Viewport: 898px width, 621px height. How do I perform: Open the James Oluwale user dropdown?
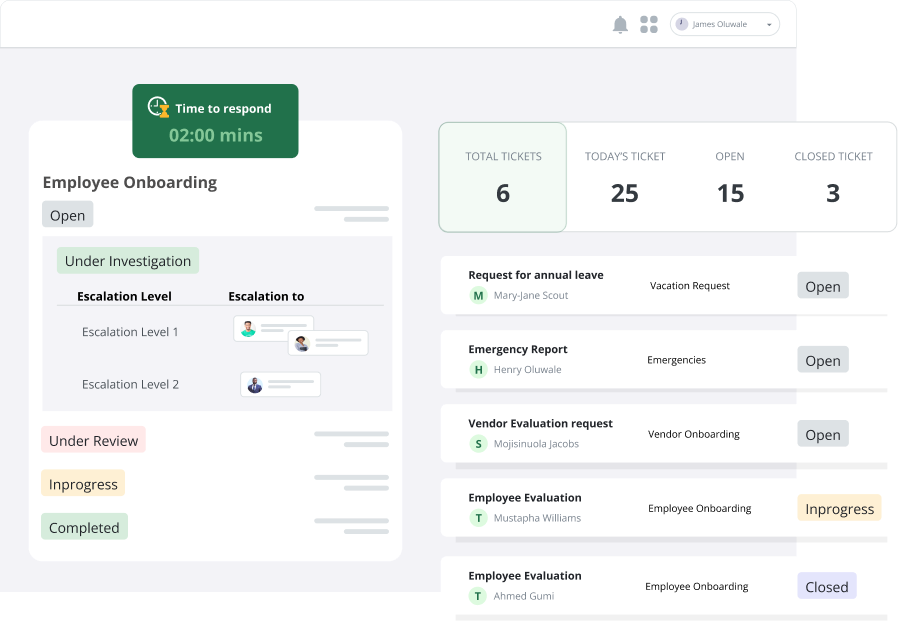[x=724, y=25]
